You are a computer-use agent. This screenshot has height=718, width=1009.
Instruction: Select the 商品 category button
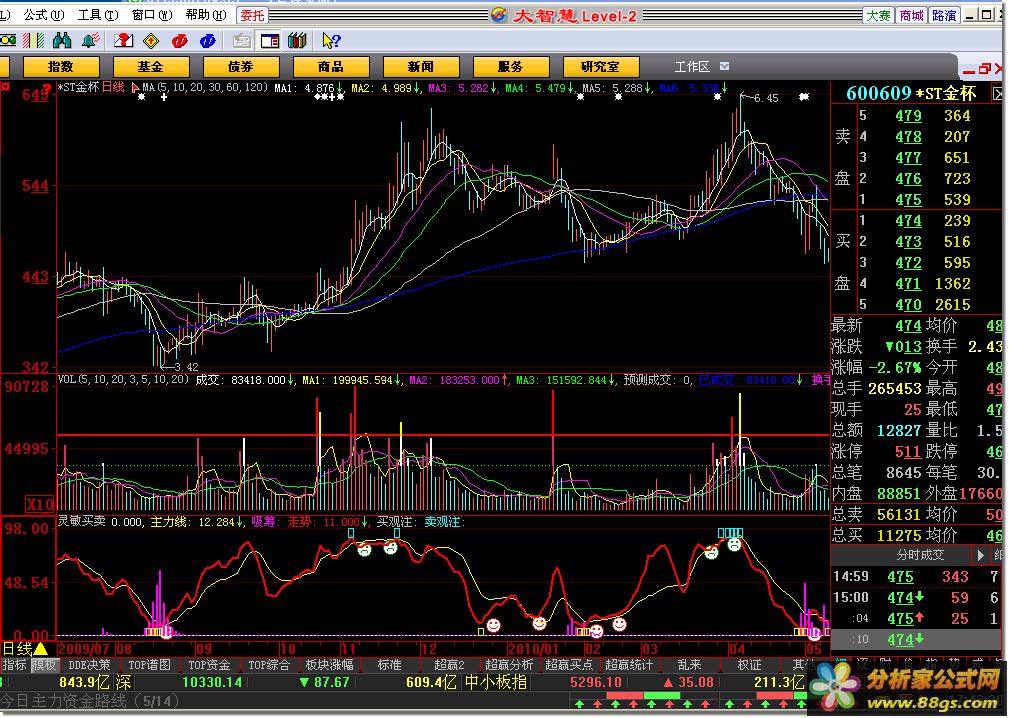pyautogui.click(x=331, y=67)
